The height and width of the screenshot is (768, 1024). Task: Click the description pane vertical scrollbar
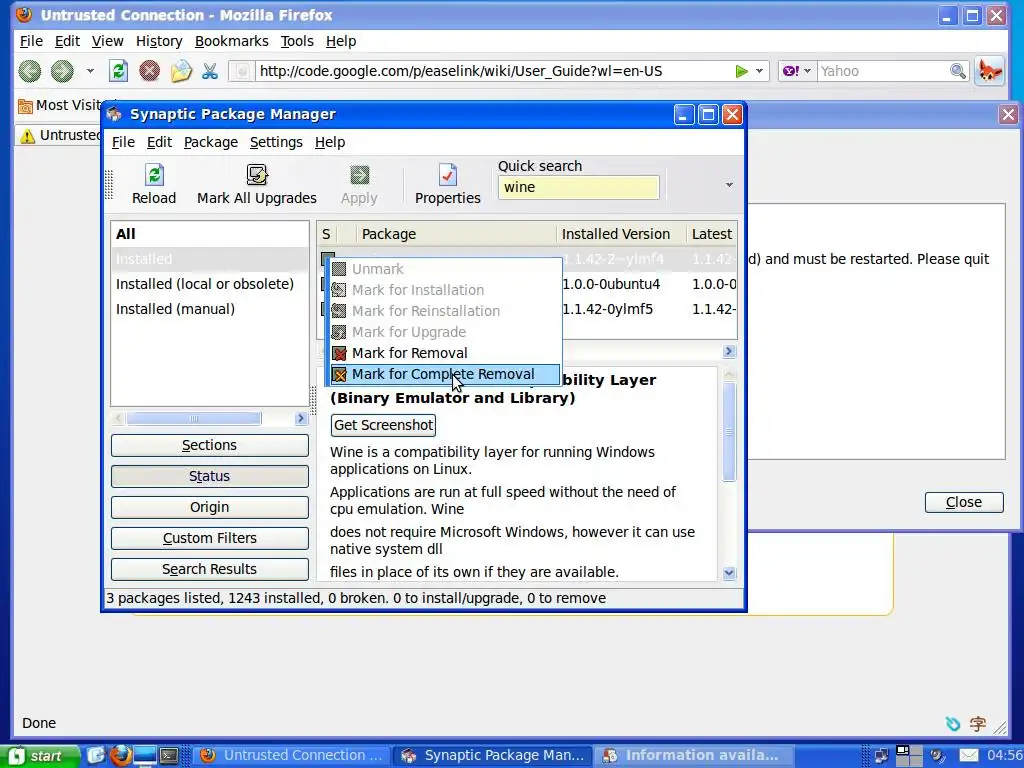[x=729, y=431]
